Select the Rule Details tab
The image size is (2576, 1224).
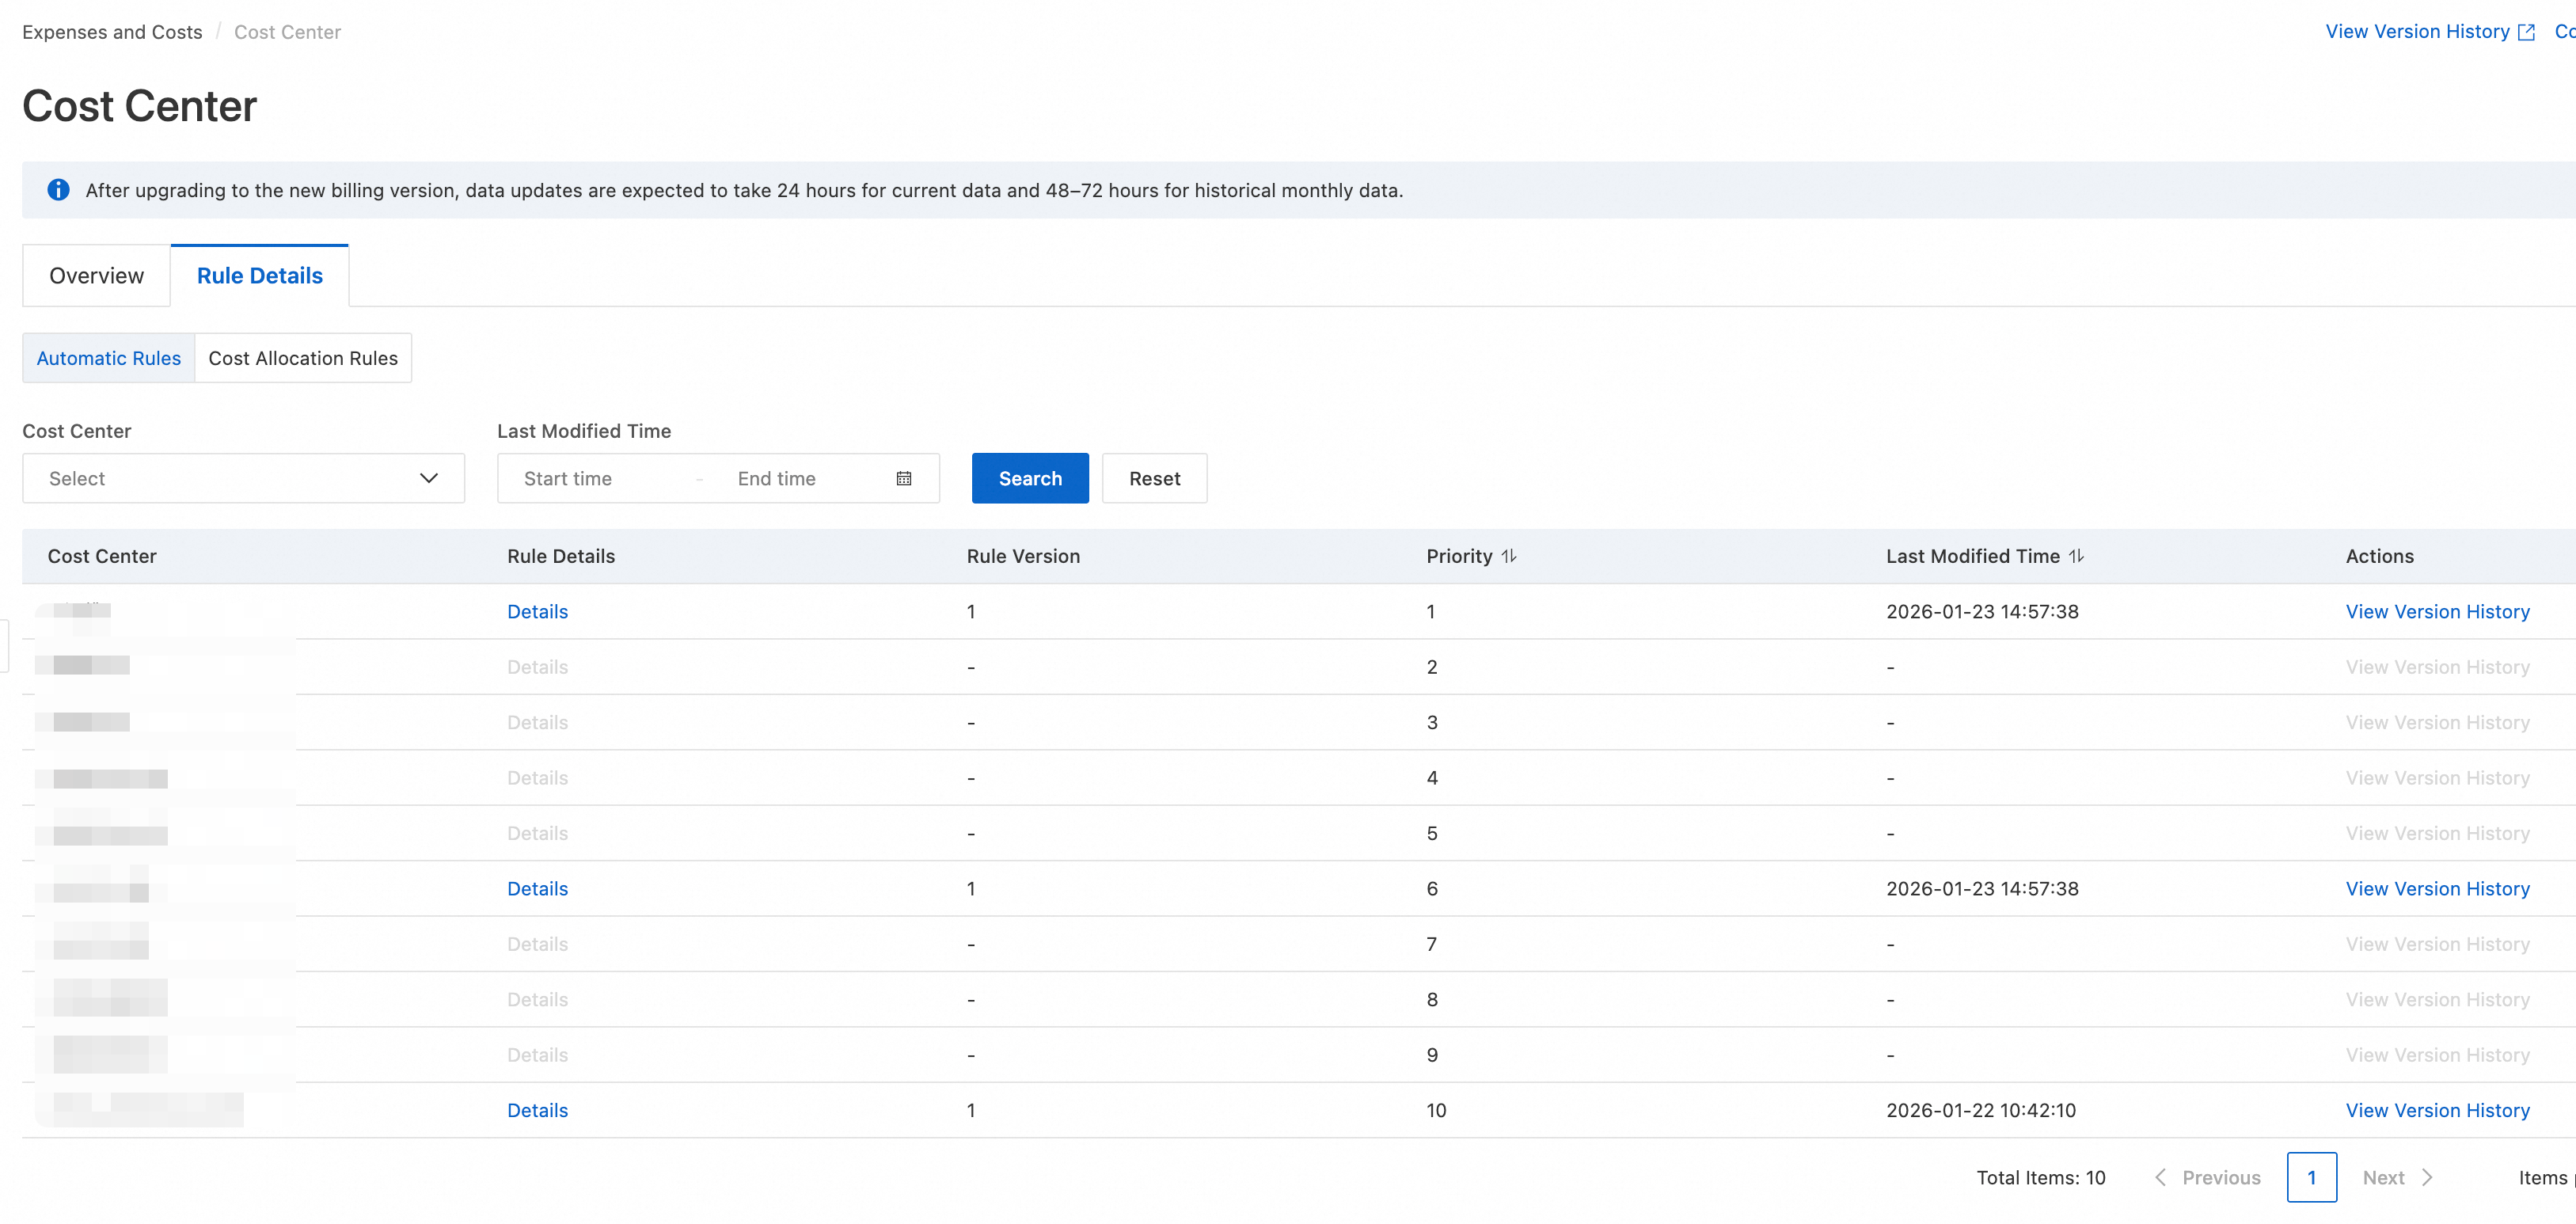[259, 276]
